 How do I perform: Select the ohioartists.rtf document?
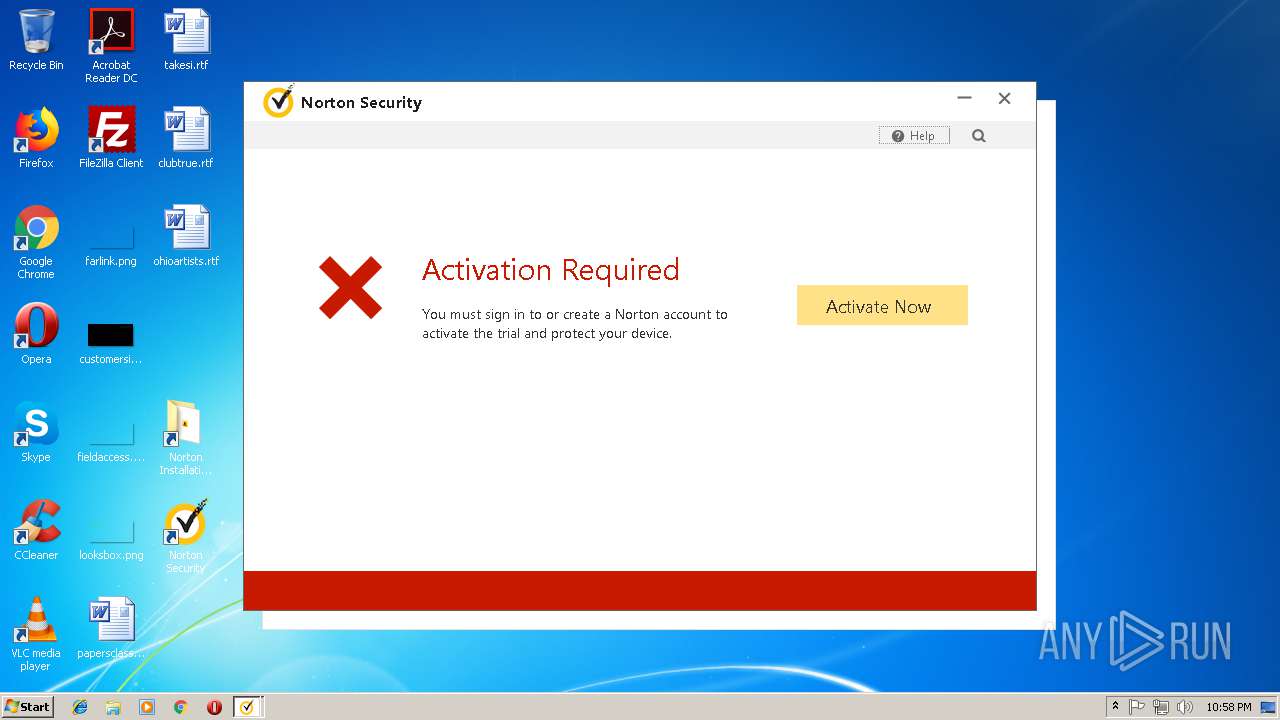(x=186, y=236)
